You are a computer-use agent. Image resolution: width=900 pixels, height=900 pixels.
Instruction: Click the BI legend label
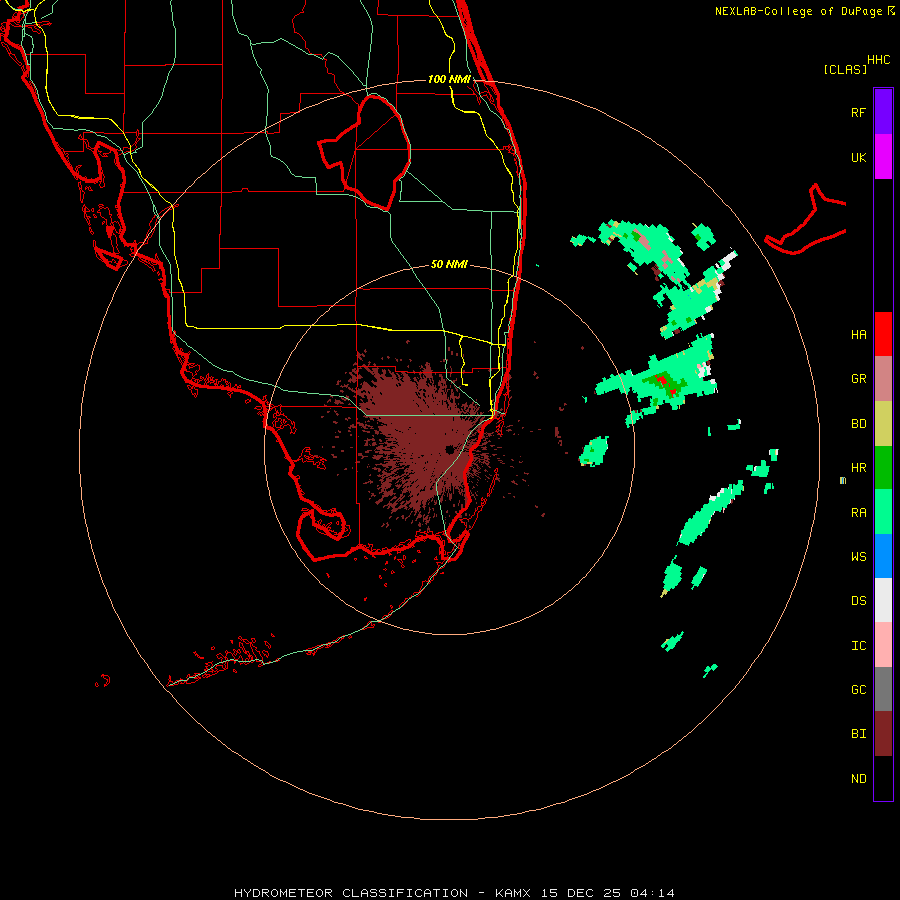click(x=858, y=734)
